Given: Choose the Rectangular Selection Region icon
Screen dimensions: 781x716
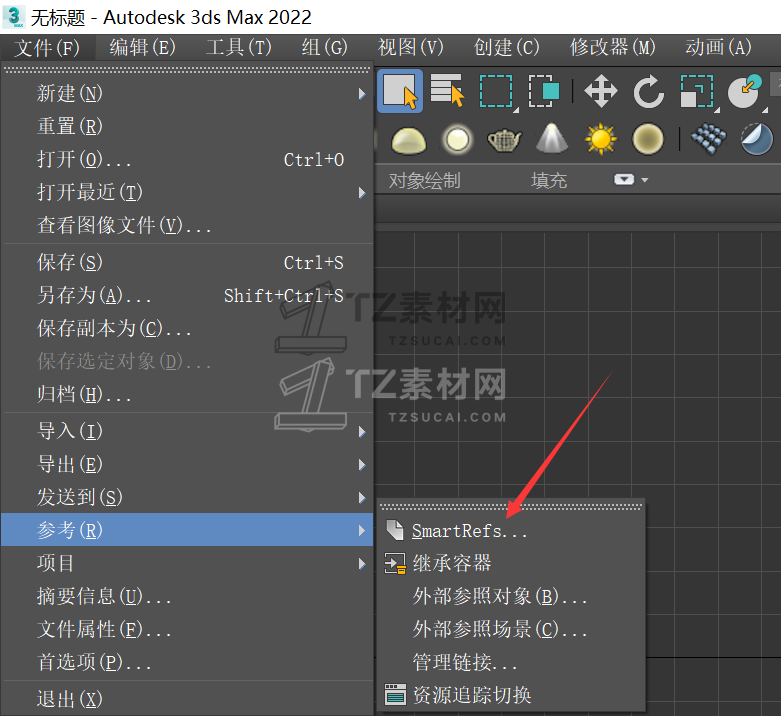Looking at the screenshot, I should [x=496, y=92].
